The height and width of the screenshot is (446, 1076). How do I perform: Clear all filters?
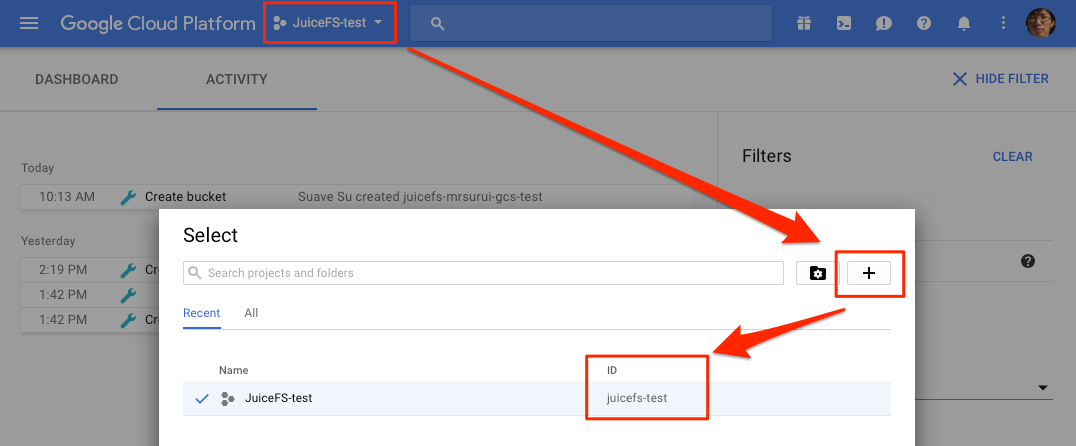[1012, 156]
